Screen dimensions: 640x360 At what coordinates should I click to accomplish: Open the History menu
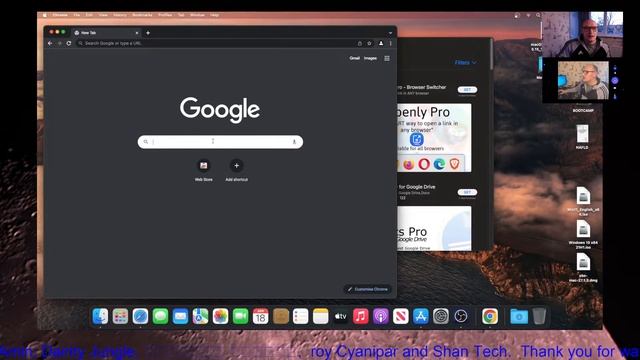(x=120, y=15)
